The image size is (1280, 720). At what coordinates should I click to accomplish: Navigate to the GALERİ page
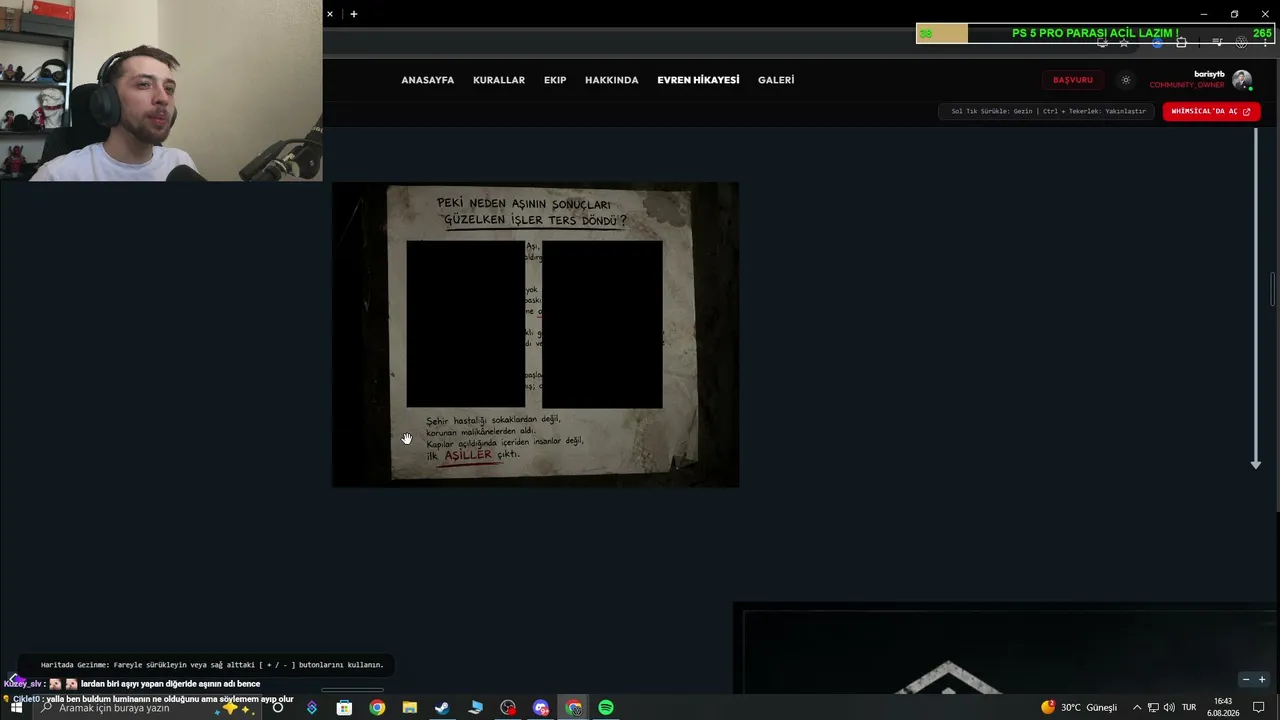(776, 80)
